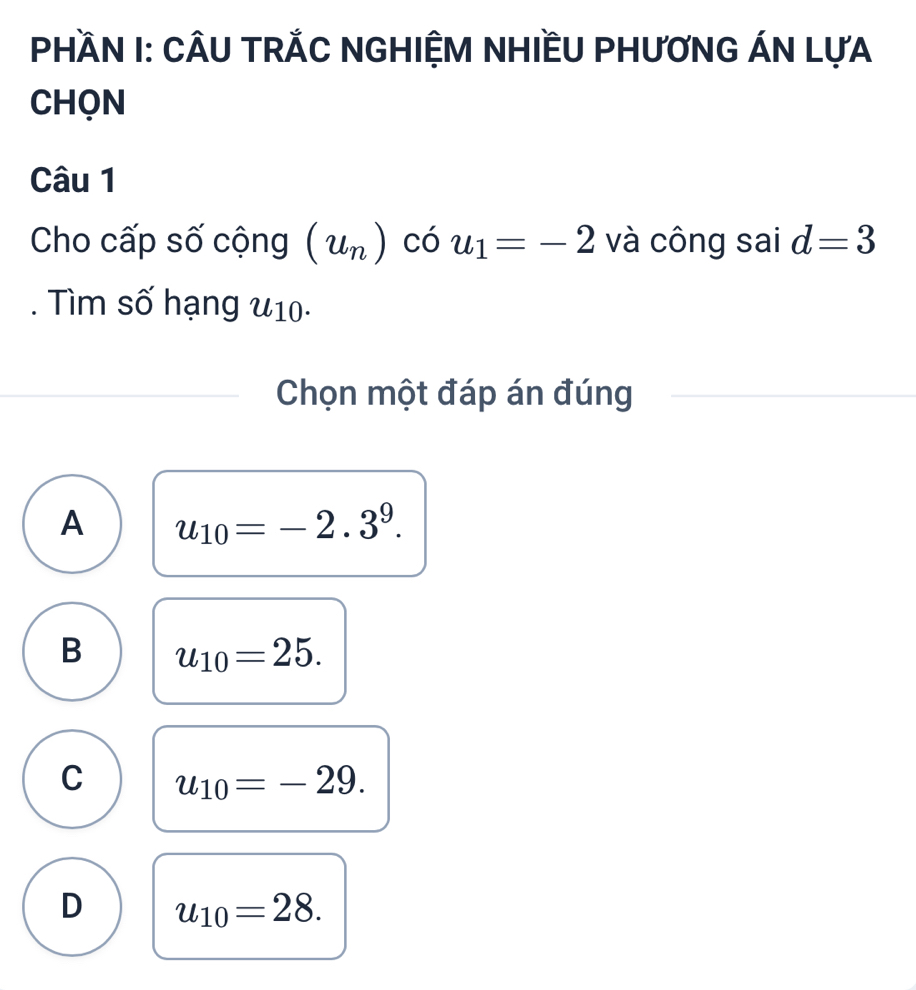Click the answer box u10 = 25

(249, 651)
